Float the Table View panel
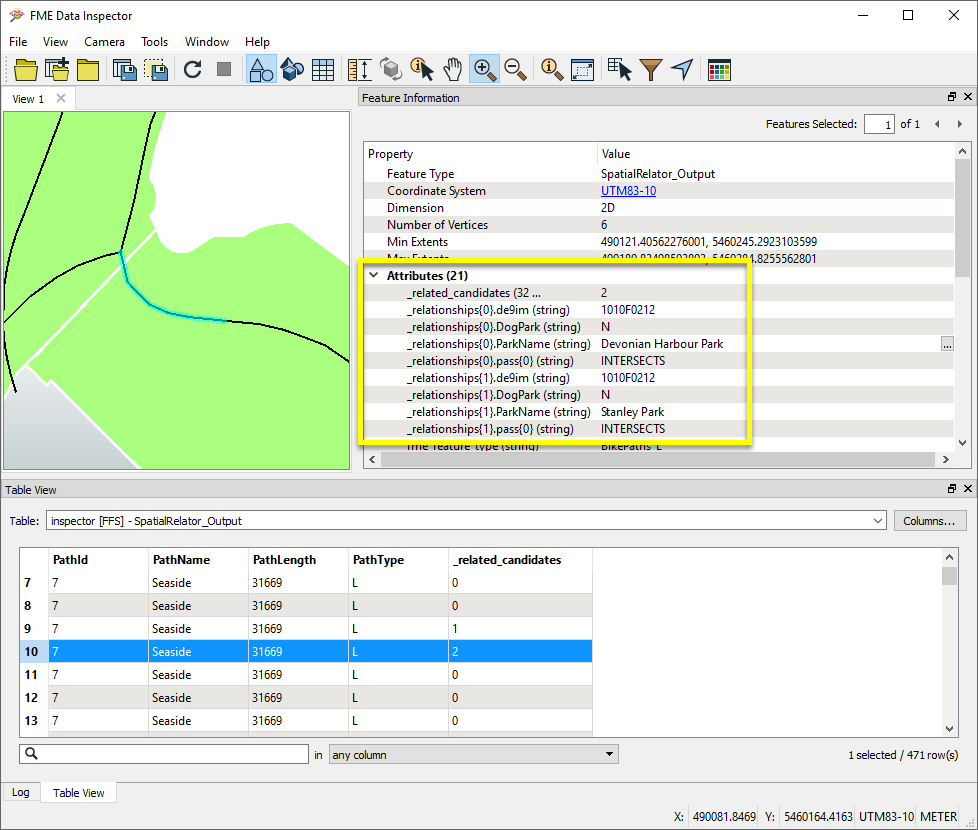 pos(952,489)
